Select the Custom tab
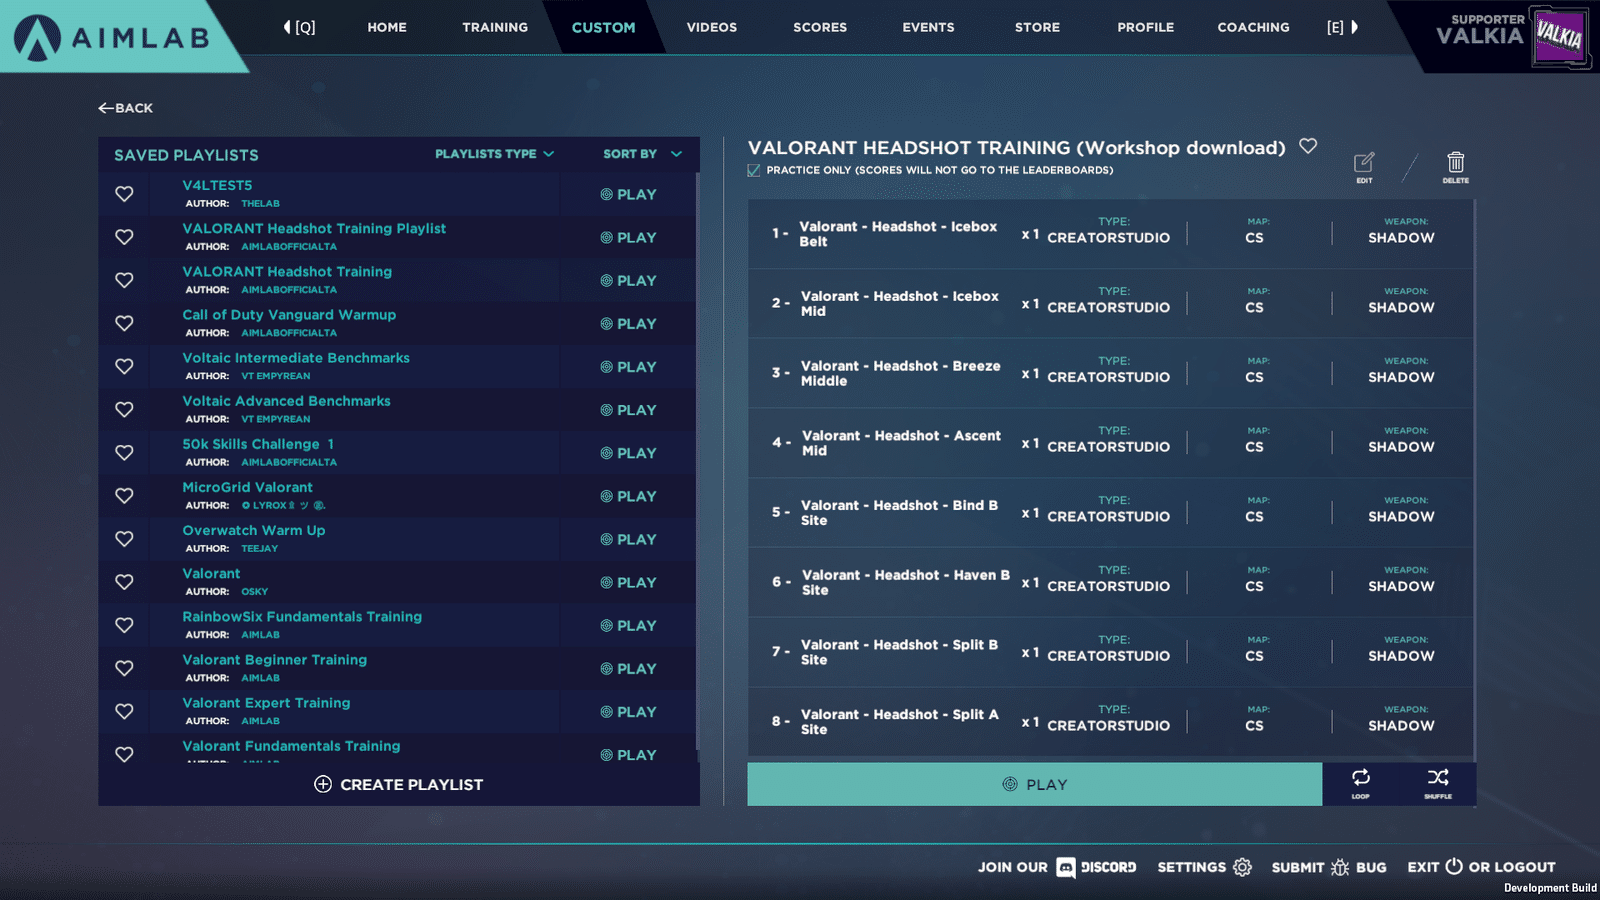This screenshot has height=900, width=1600. [603, 27]
